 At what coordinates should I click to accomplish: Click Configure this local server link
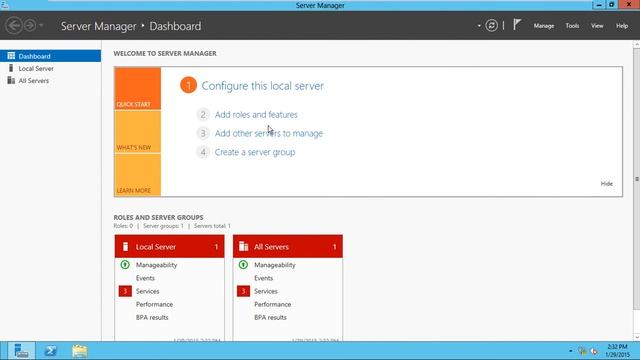pos(262,86)
